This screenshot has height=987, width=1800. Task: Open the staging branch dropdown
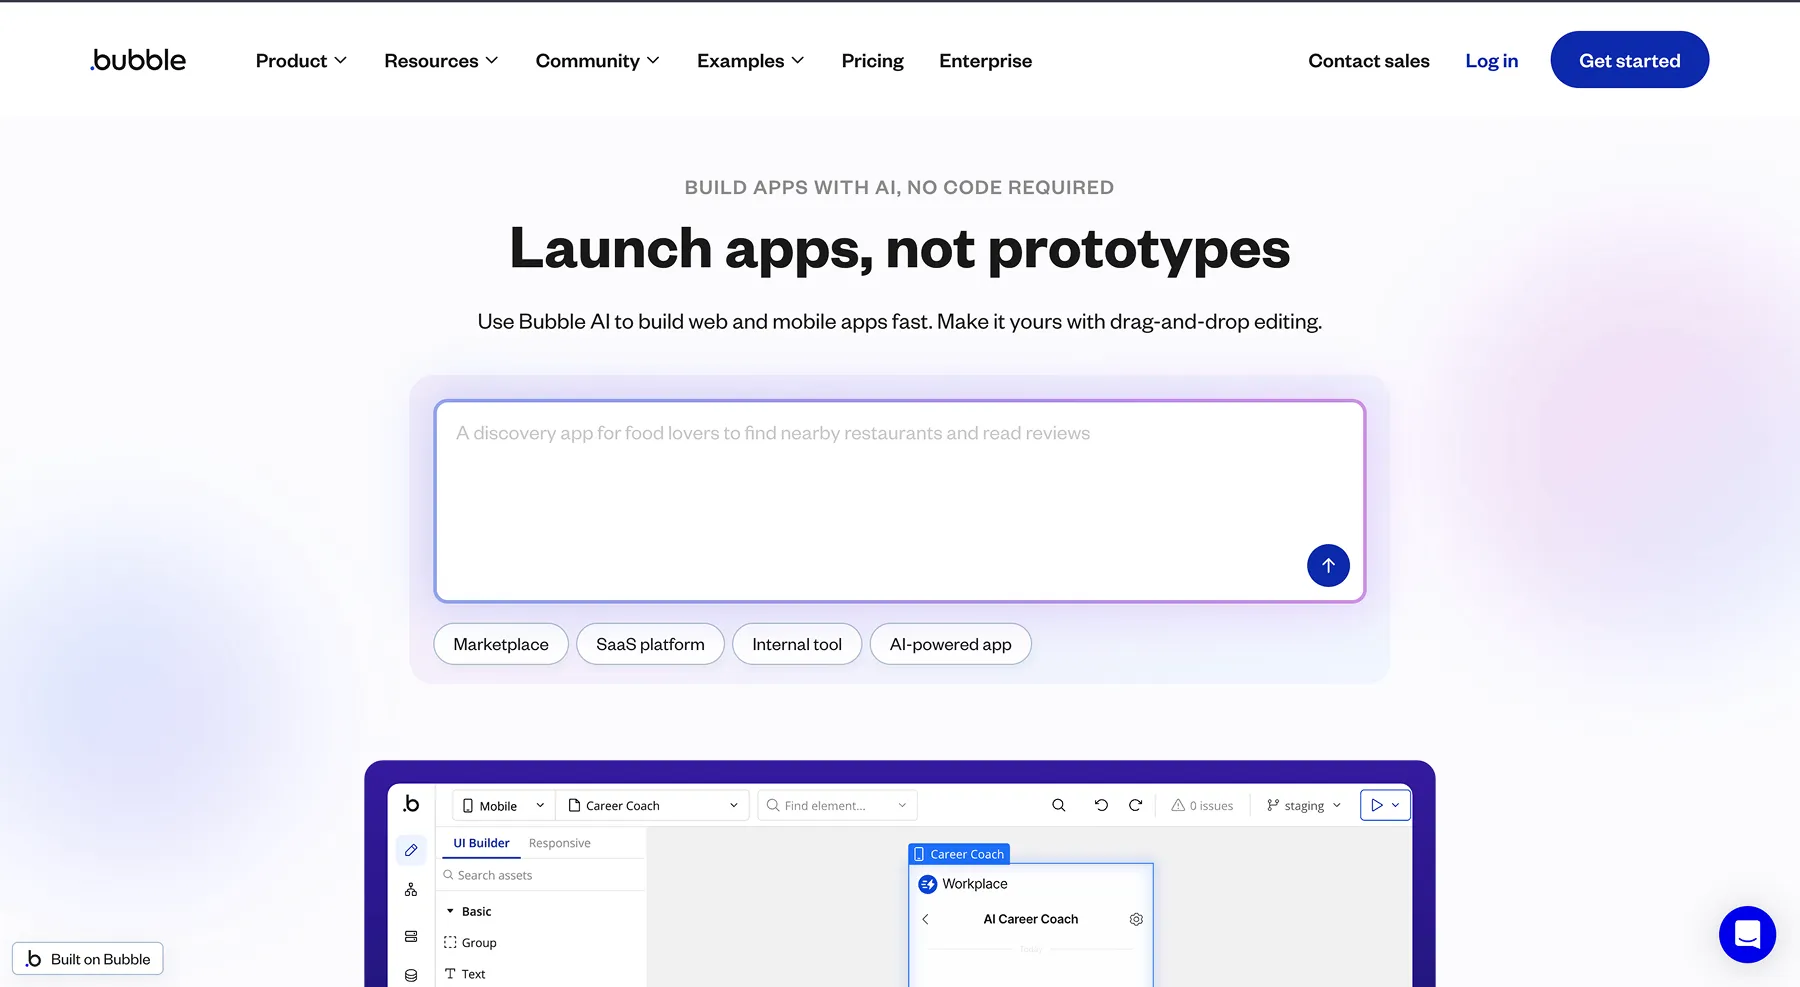click(x=1304, y=805)
